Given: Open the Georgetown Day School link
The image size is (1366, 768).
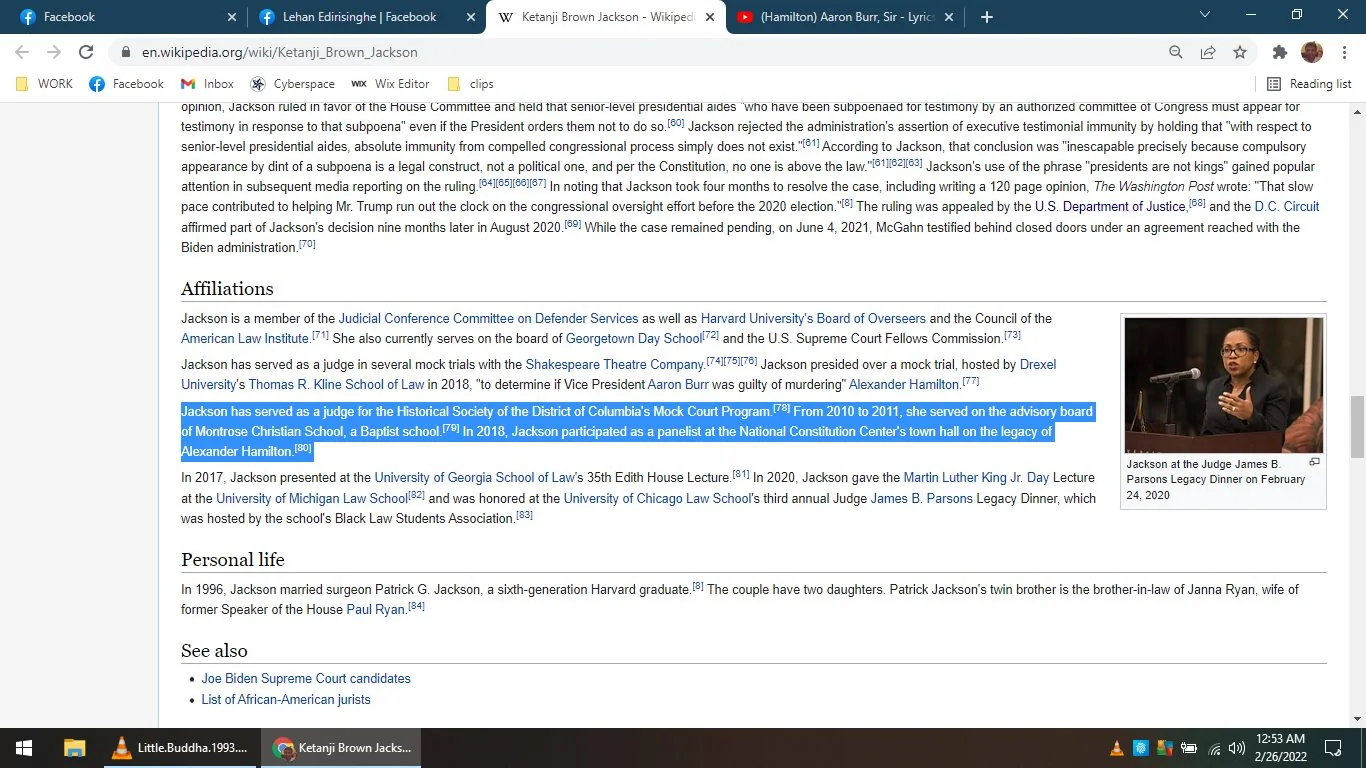Looking at the screenshot, I should (x=634, y=339).
